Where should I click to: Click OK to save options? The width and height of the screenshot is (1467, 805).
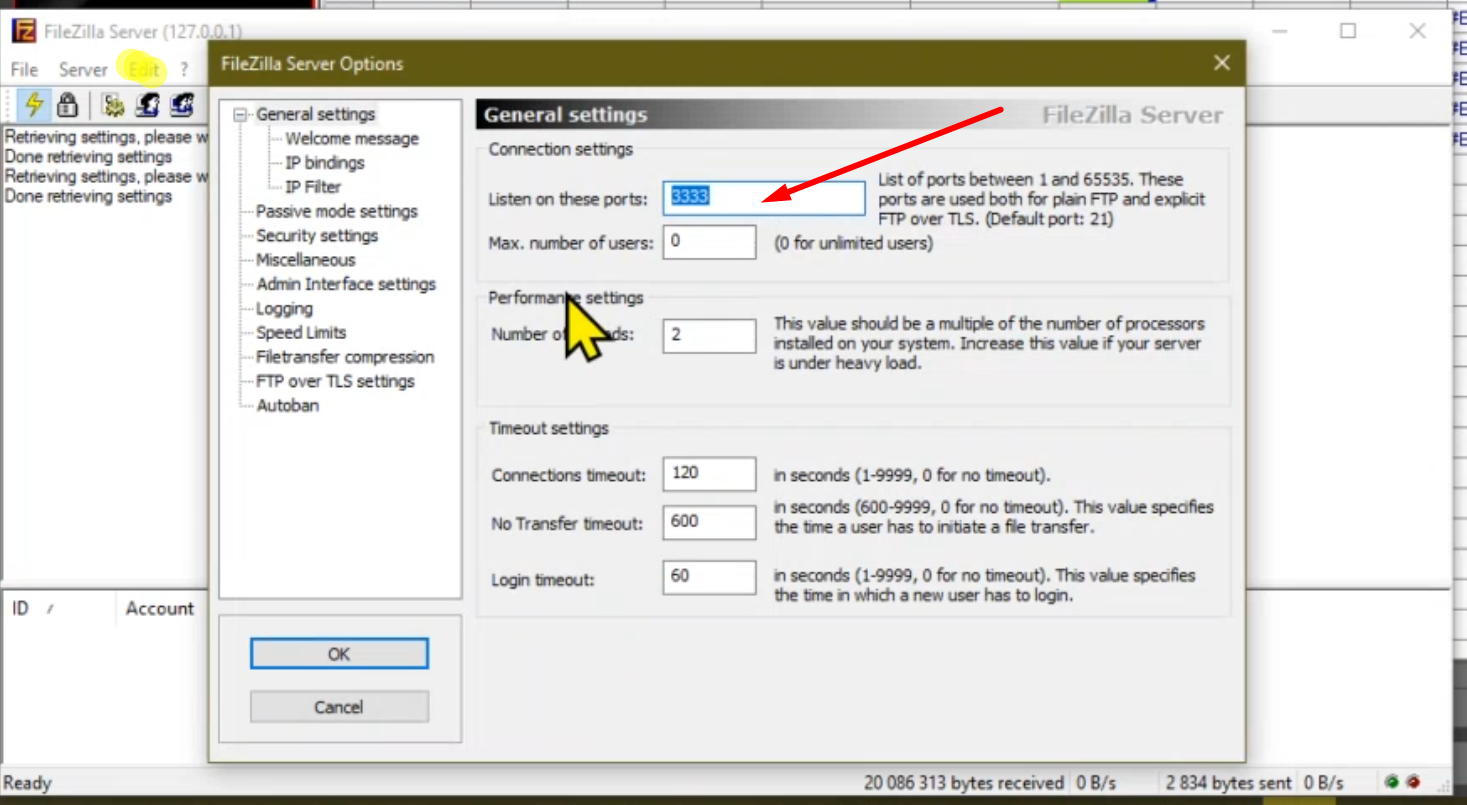(x=338, y=653)
